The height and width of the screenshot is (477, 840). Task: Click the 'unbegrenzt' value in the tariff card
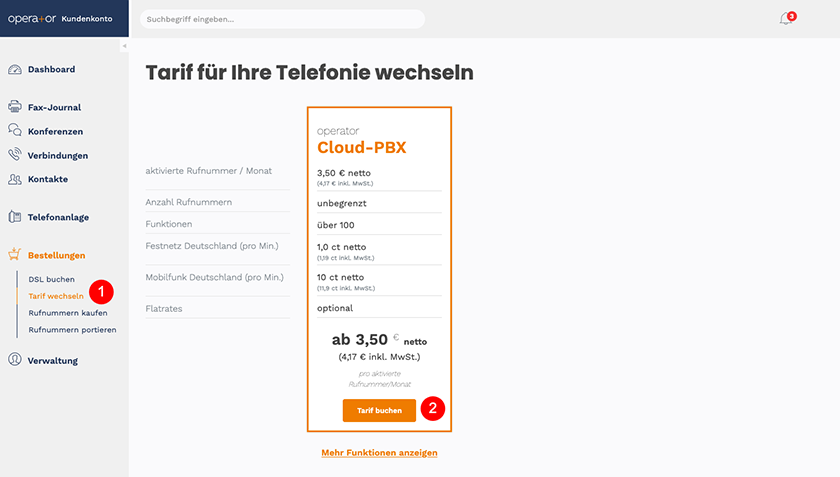[341, 203]
